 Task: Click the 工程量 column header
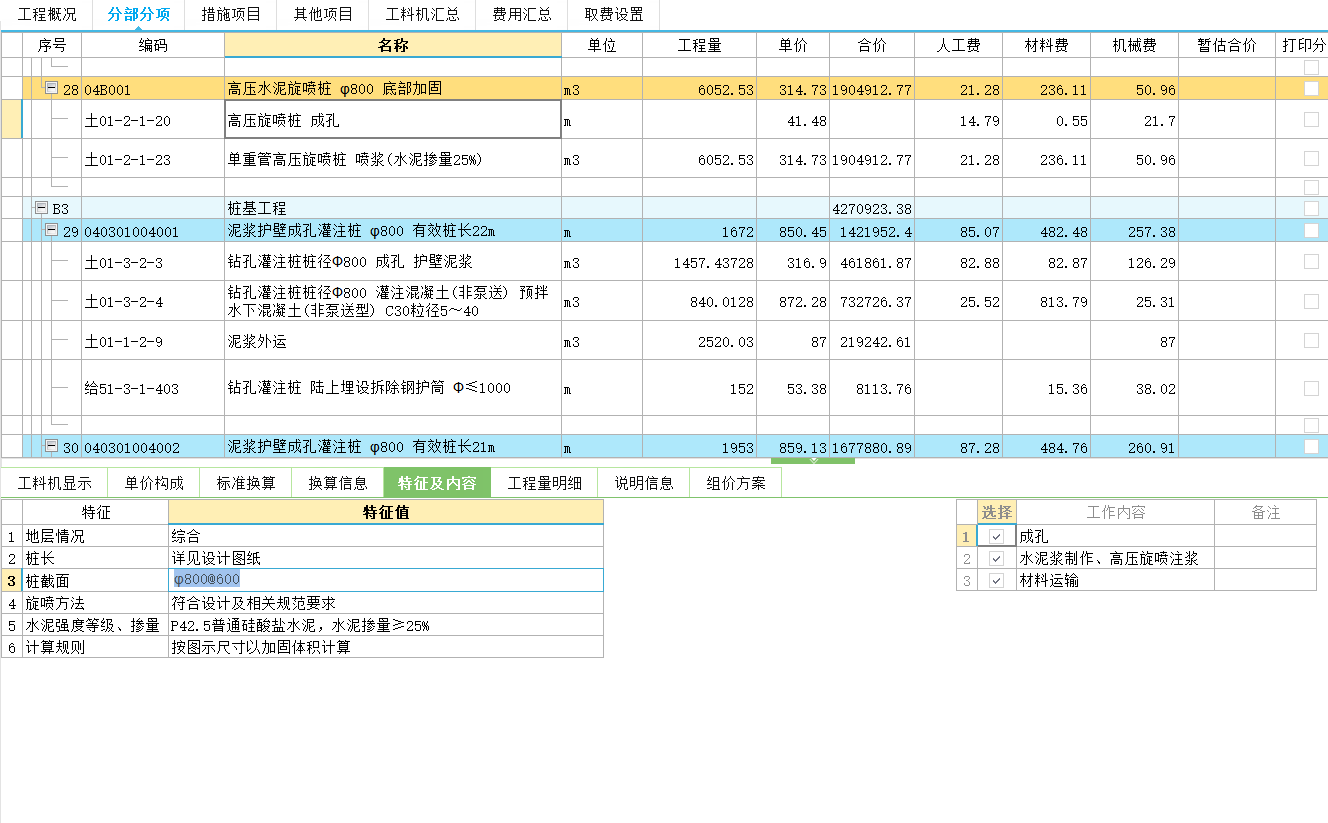pos(700,45)
